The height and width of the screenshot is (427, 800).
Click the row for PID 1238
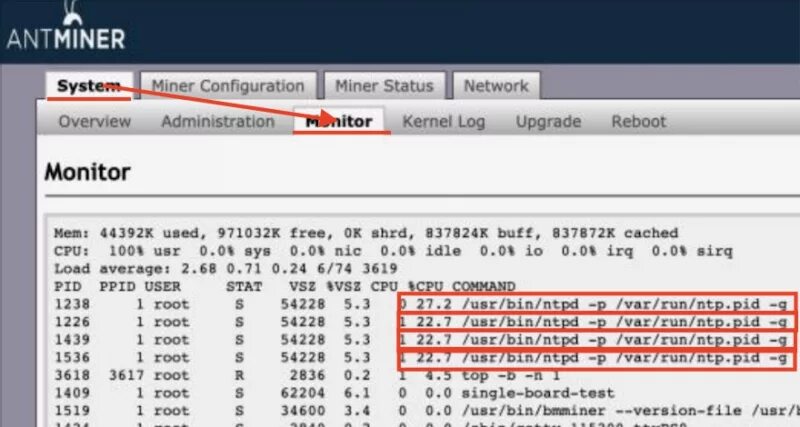click(421, 305)
